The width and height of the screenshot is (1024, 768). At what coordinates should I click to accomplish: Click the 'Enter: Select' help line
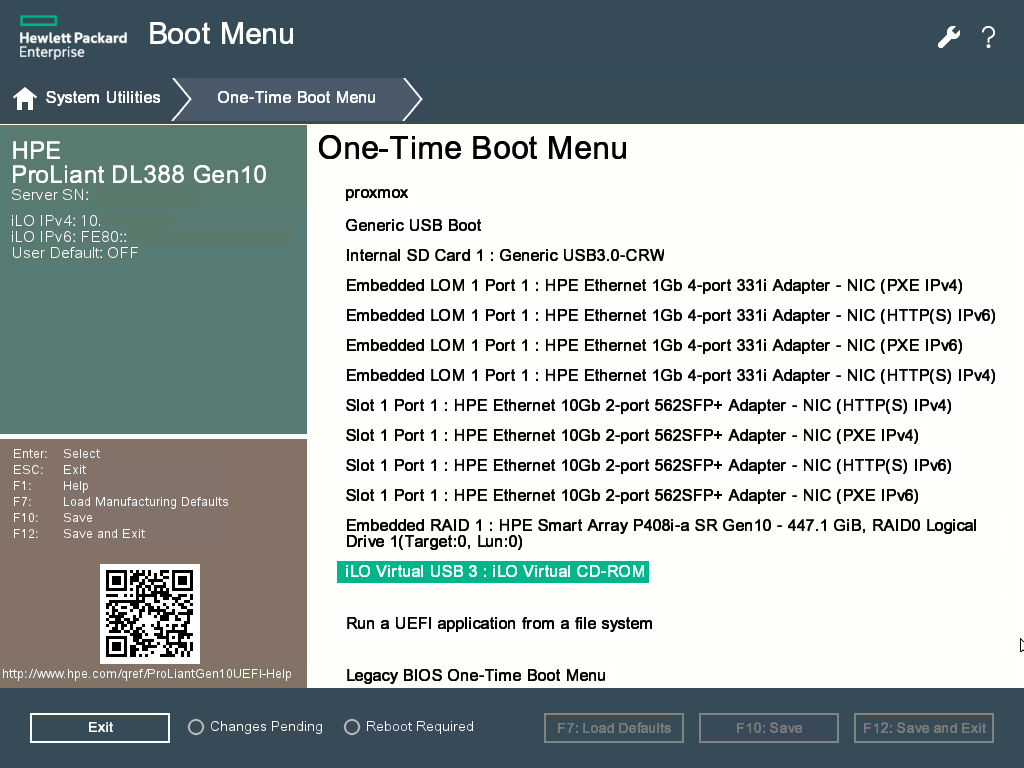pos(57,453)
